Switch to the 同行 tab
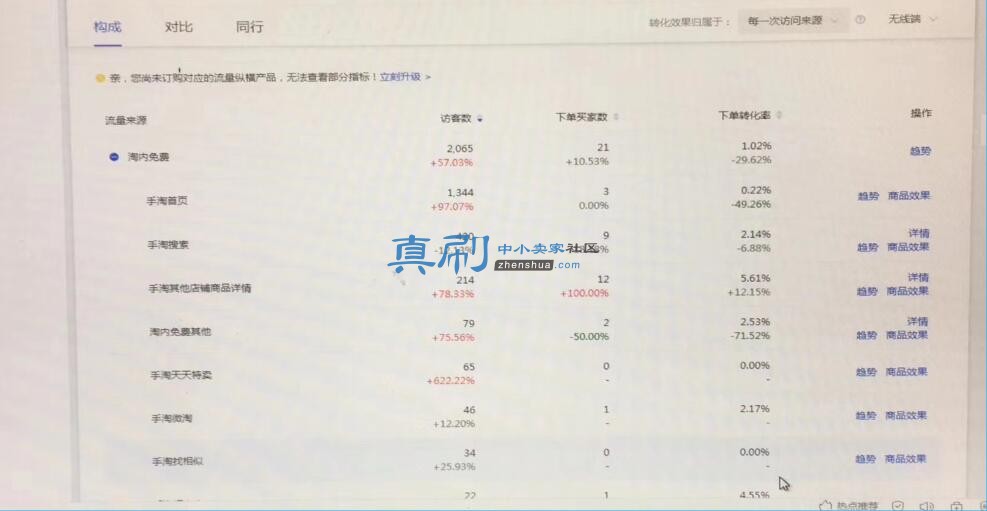987x511 pixels. pyautogui.click(x=249, y=27)
